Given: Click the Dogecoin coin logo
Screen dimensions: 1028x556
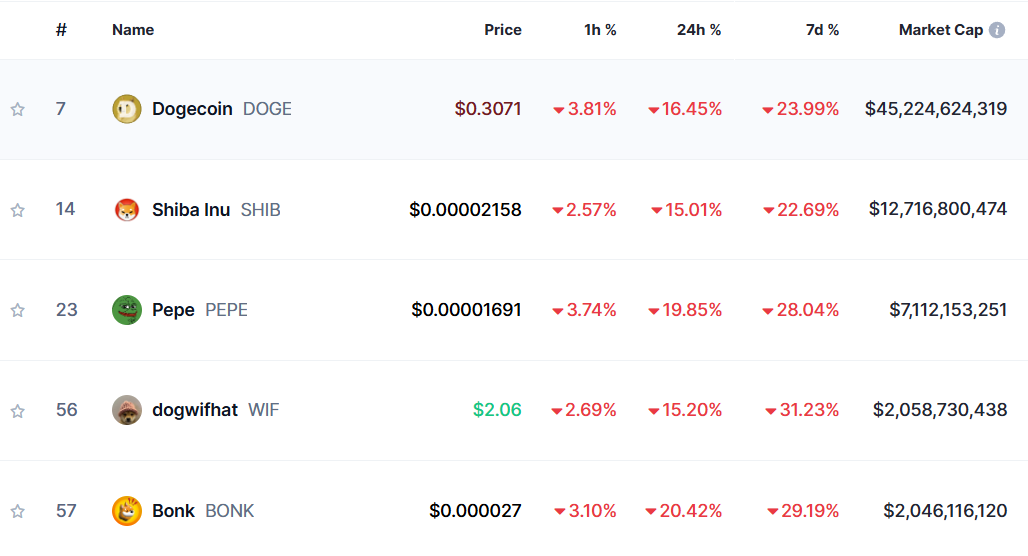Looking at the screenshot, I should click(127, 109).
